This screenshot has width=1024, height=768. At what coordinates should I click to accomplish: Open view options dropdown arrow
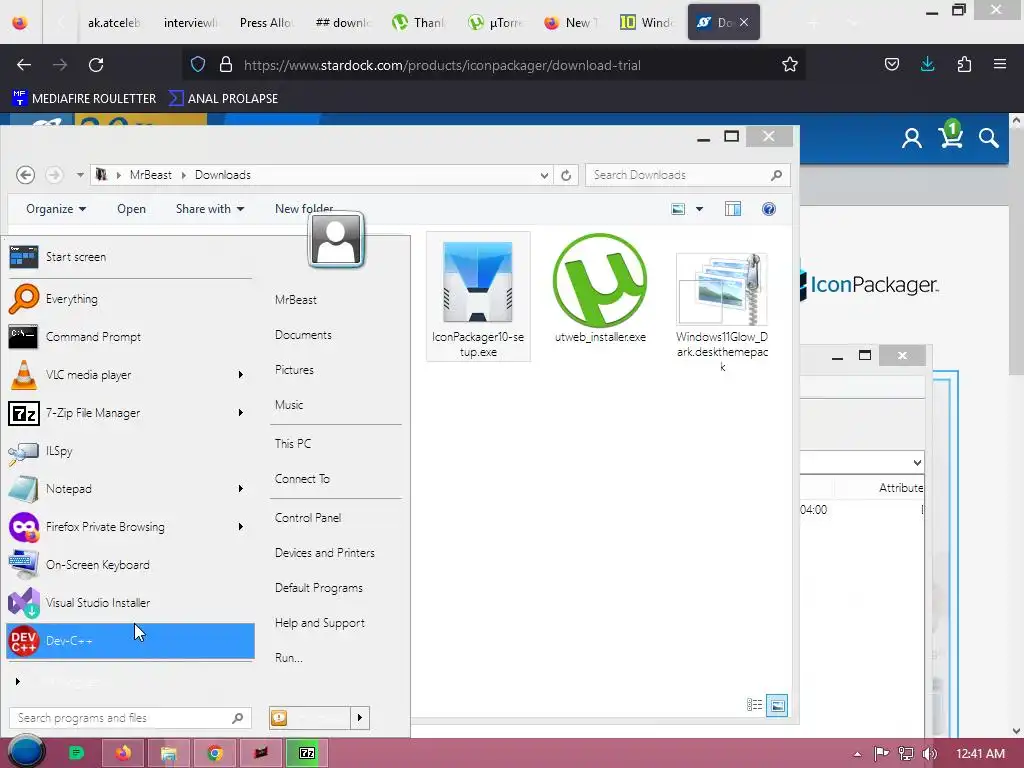coord(699,209)
